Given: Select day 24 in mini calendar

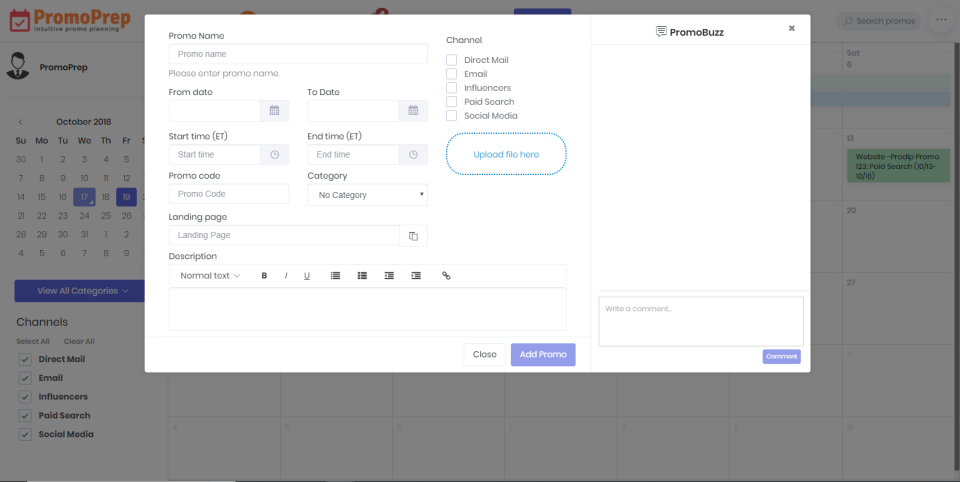Looking at the screenshot, I should tap(84, 216).
